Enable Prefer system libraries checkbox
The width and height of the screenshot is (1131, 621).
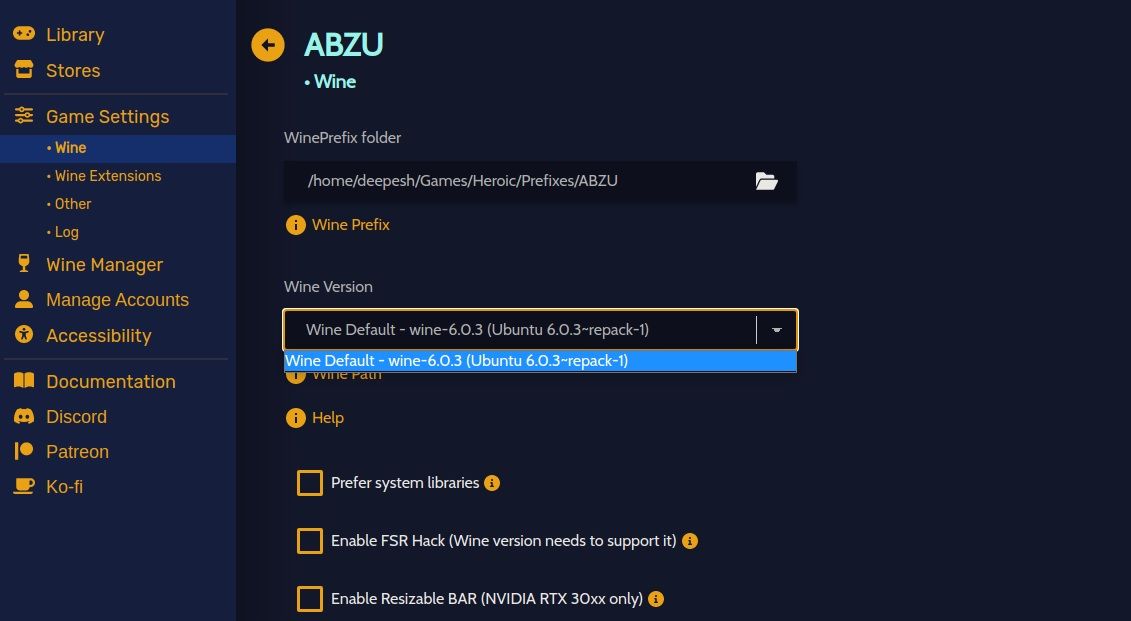(310, 483)
